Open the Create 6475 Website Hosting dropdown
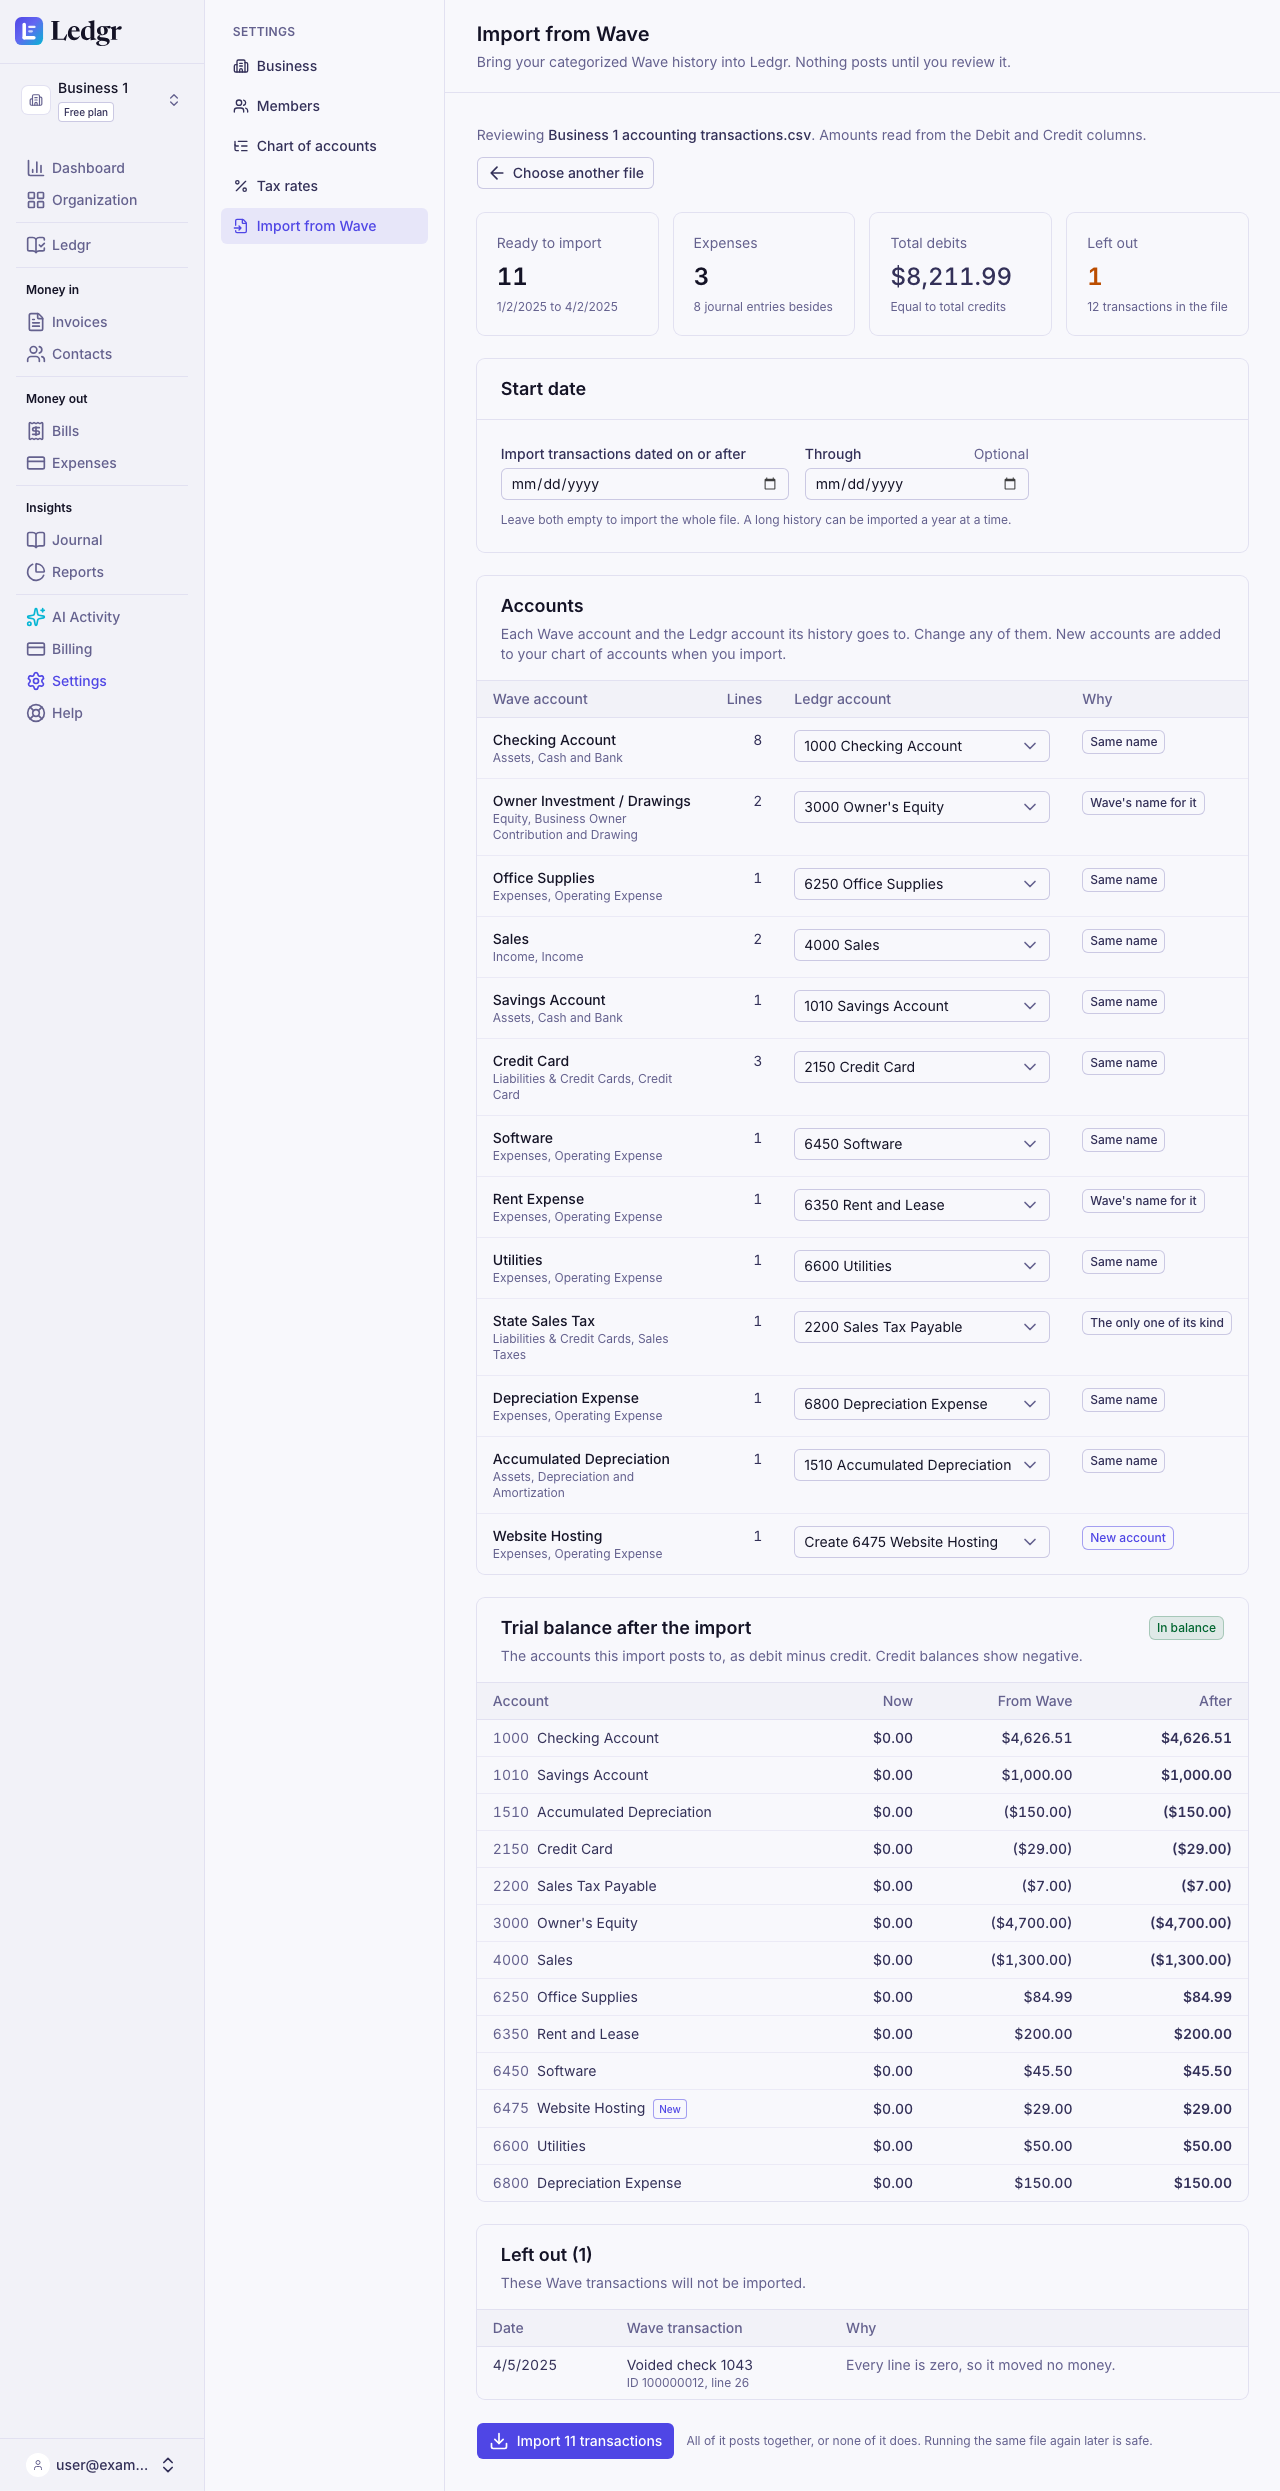 click(x=921, y=1542)
